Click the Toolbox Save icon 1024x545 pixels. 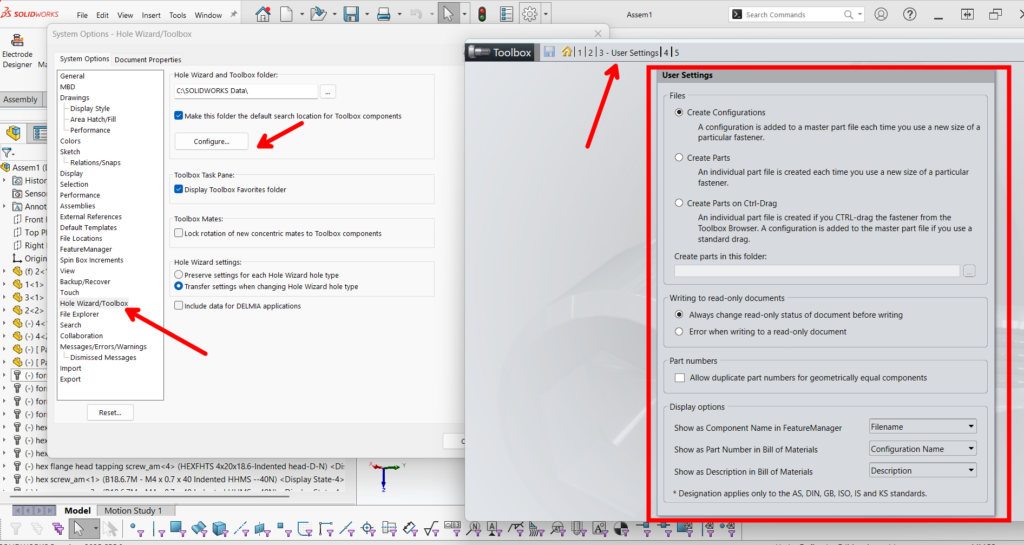click(x=549, y=52)
